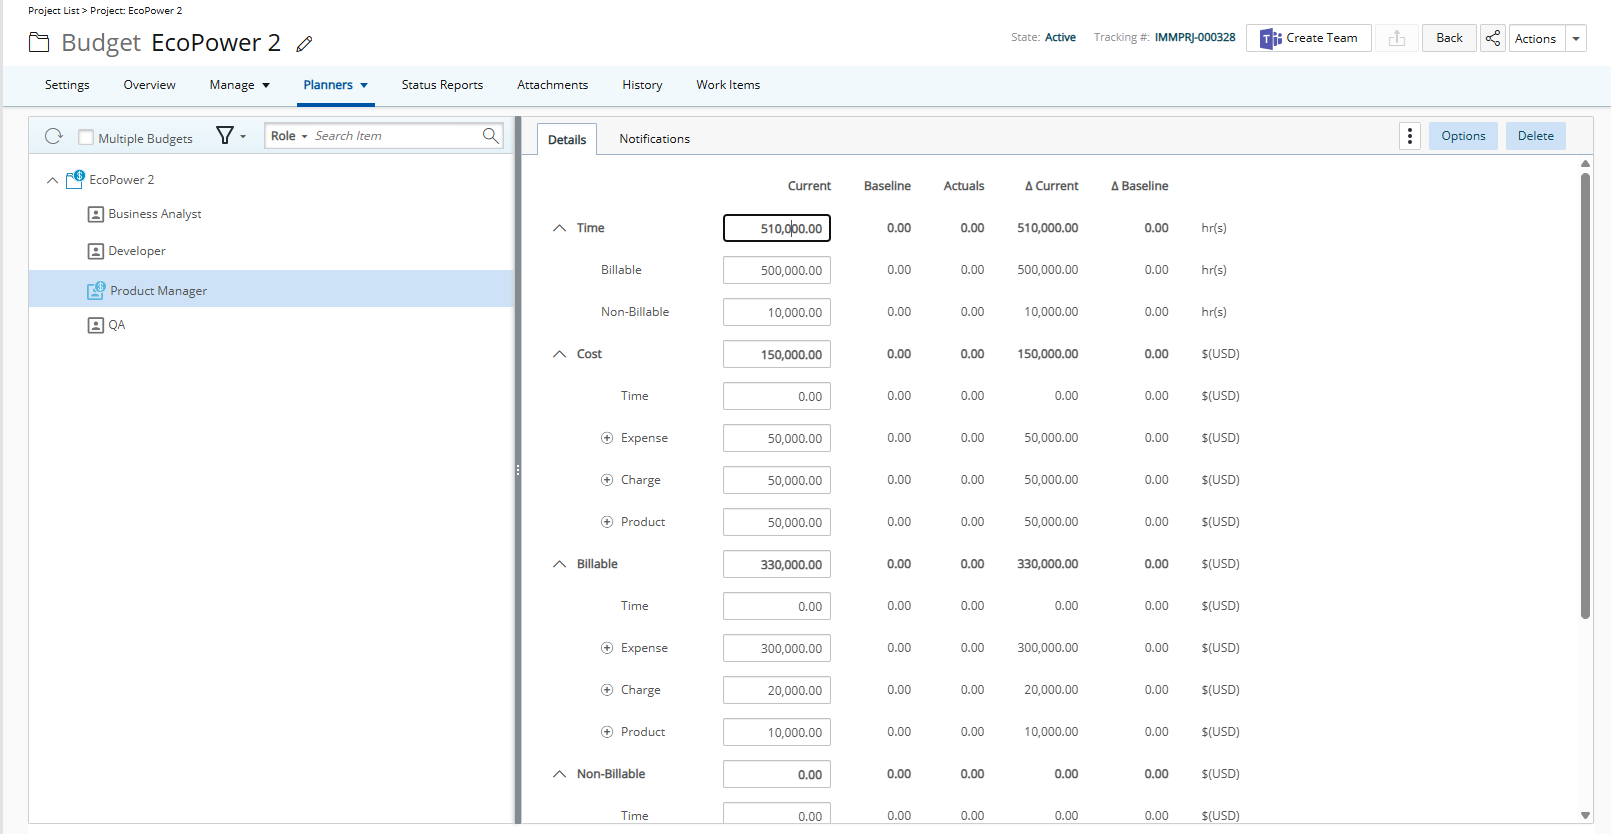
Task: Click the Microsoft Teams icon in Create Team
Action: pyautogui.click(x=1271, y=39)
